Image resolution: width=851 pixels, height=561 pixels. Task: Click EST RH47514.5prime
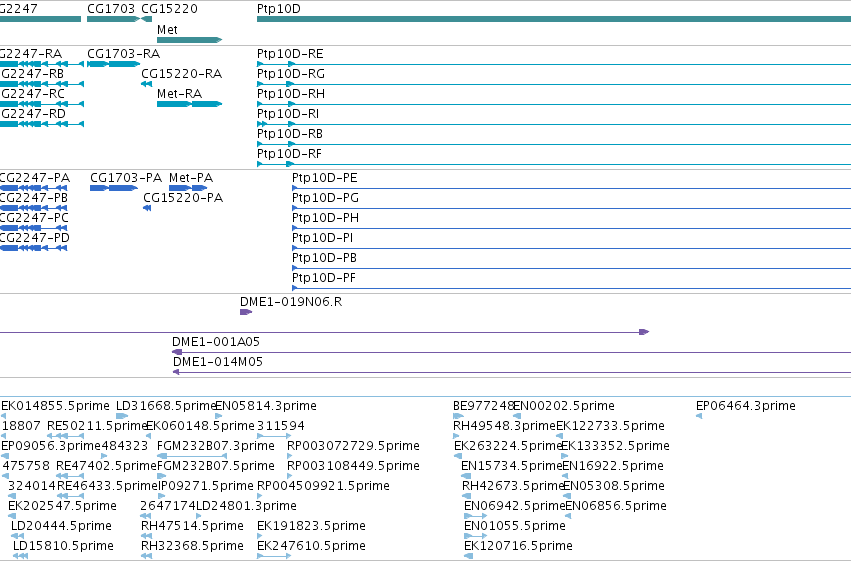192,526
